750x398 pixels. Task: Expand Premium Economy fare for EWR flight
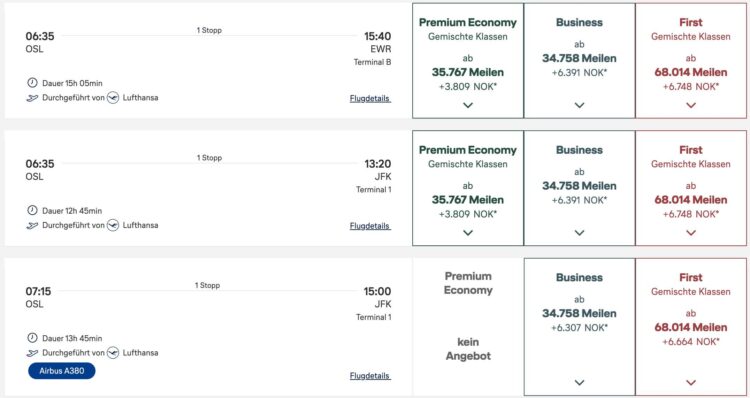tap(468, 105)
